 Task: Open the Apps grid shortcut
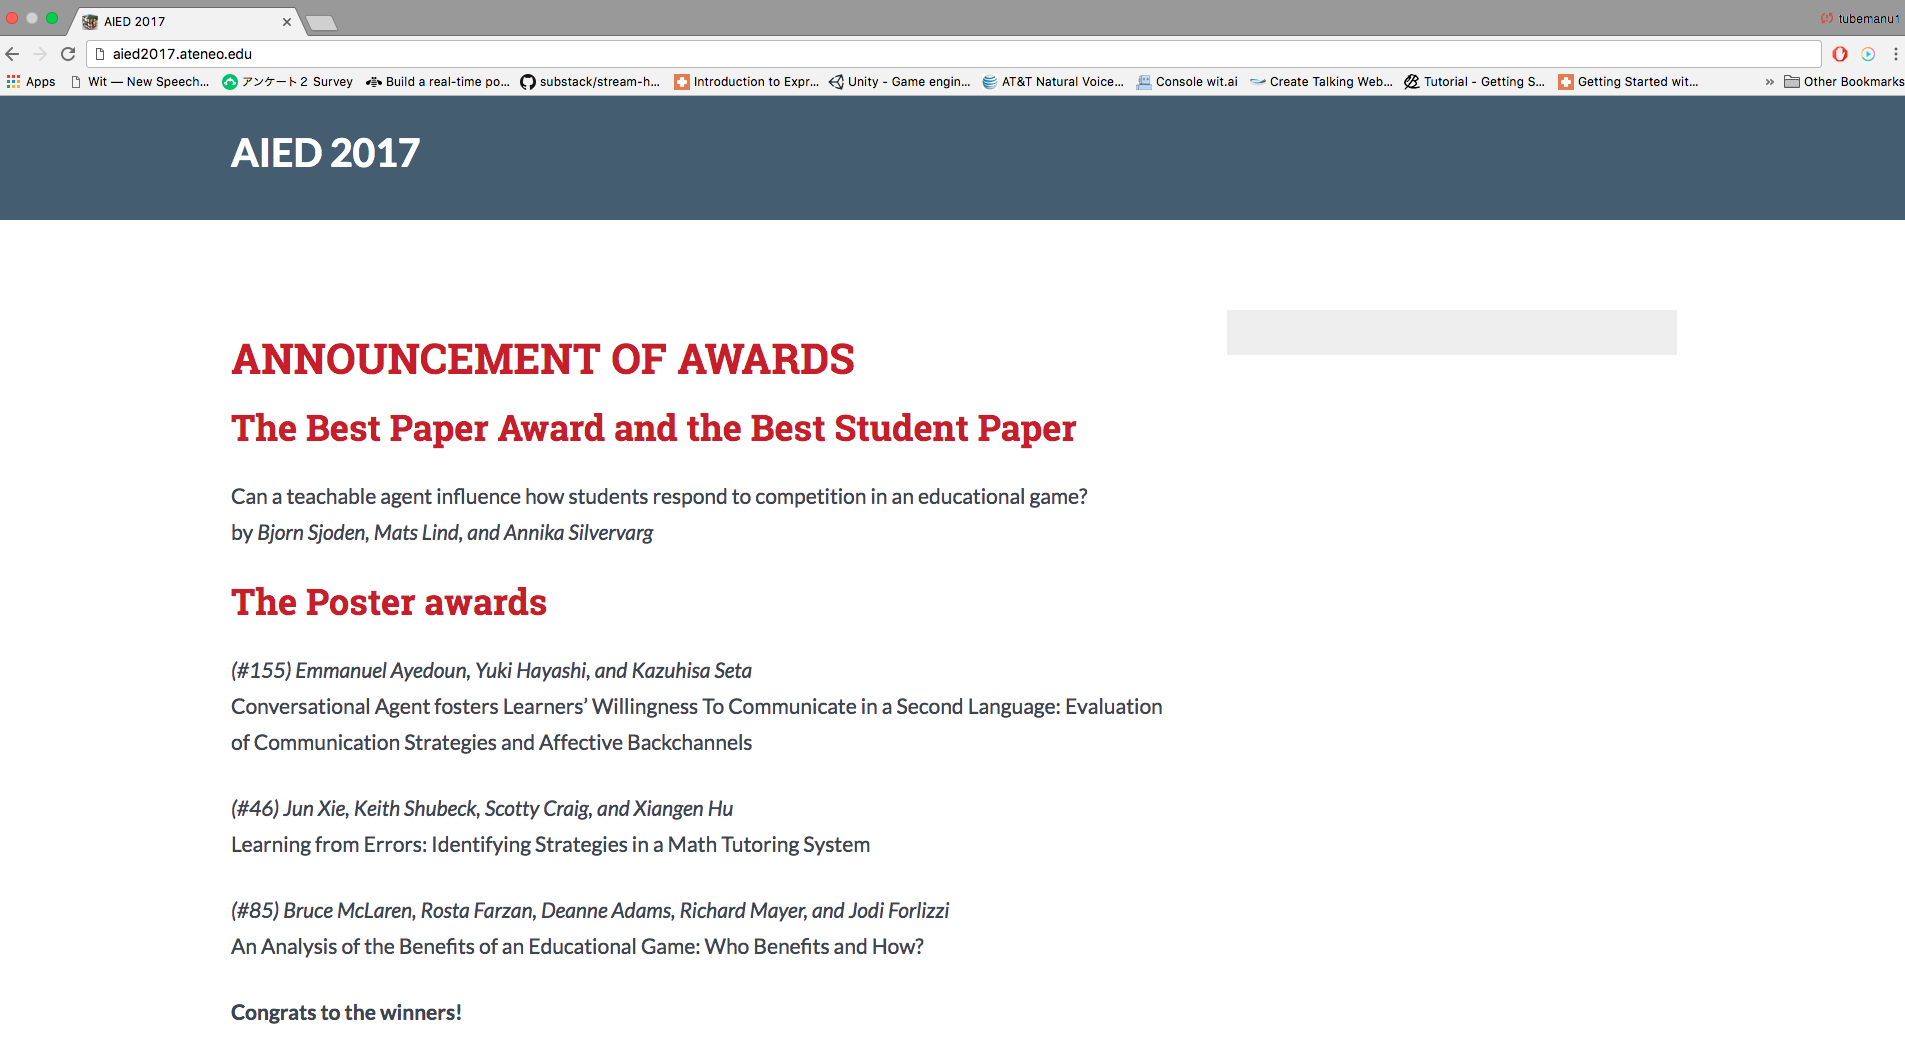pyautogui.click(x=31, y=82)
